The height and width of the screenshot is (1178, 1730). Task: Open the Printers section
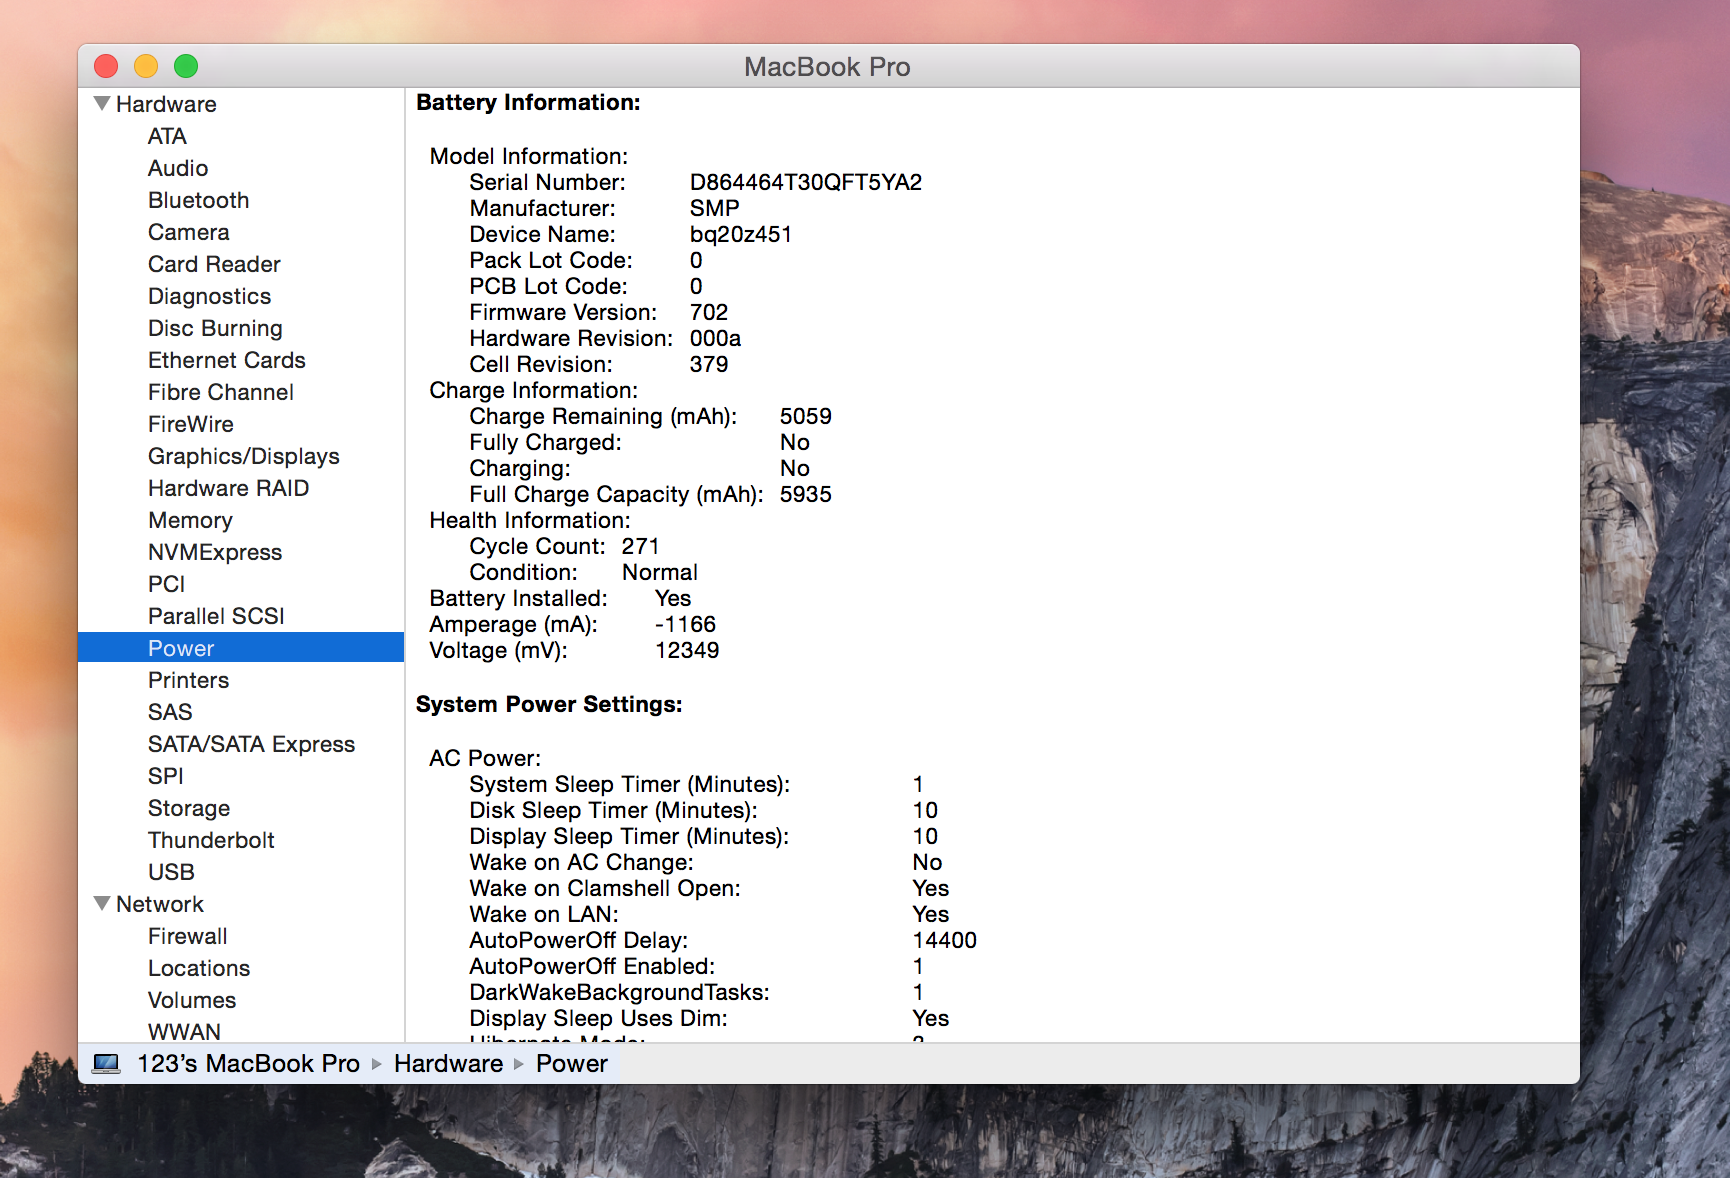coord(188,680)
